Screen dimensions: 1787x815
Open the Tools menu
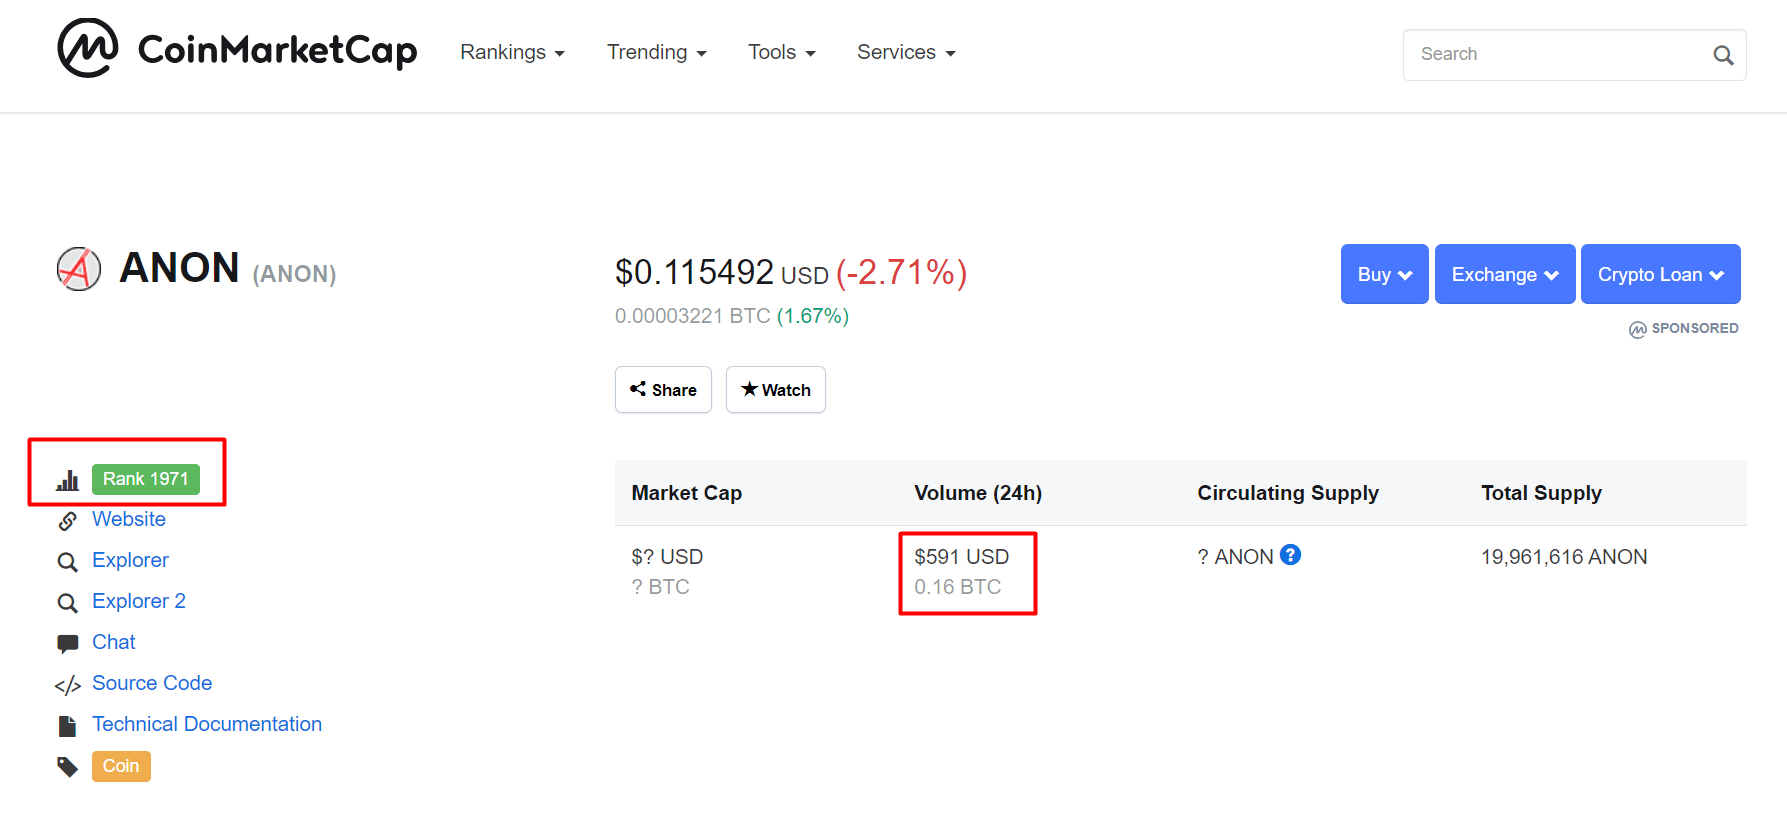[781, 52]
